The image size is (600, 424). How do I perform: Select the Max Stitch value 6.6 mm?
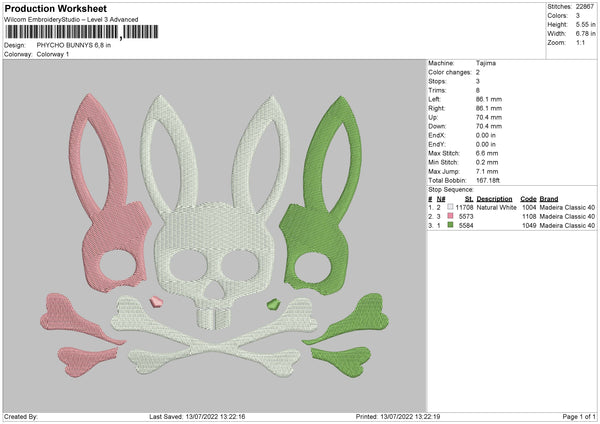pyautogui.click(x=487, y=153)
